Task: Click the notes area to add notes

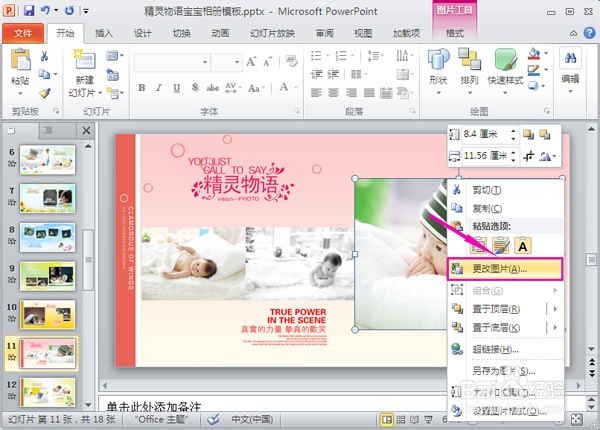Action: (341, 405)
